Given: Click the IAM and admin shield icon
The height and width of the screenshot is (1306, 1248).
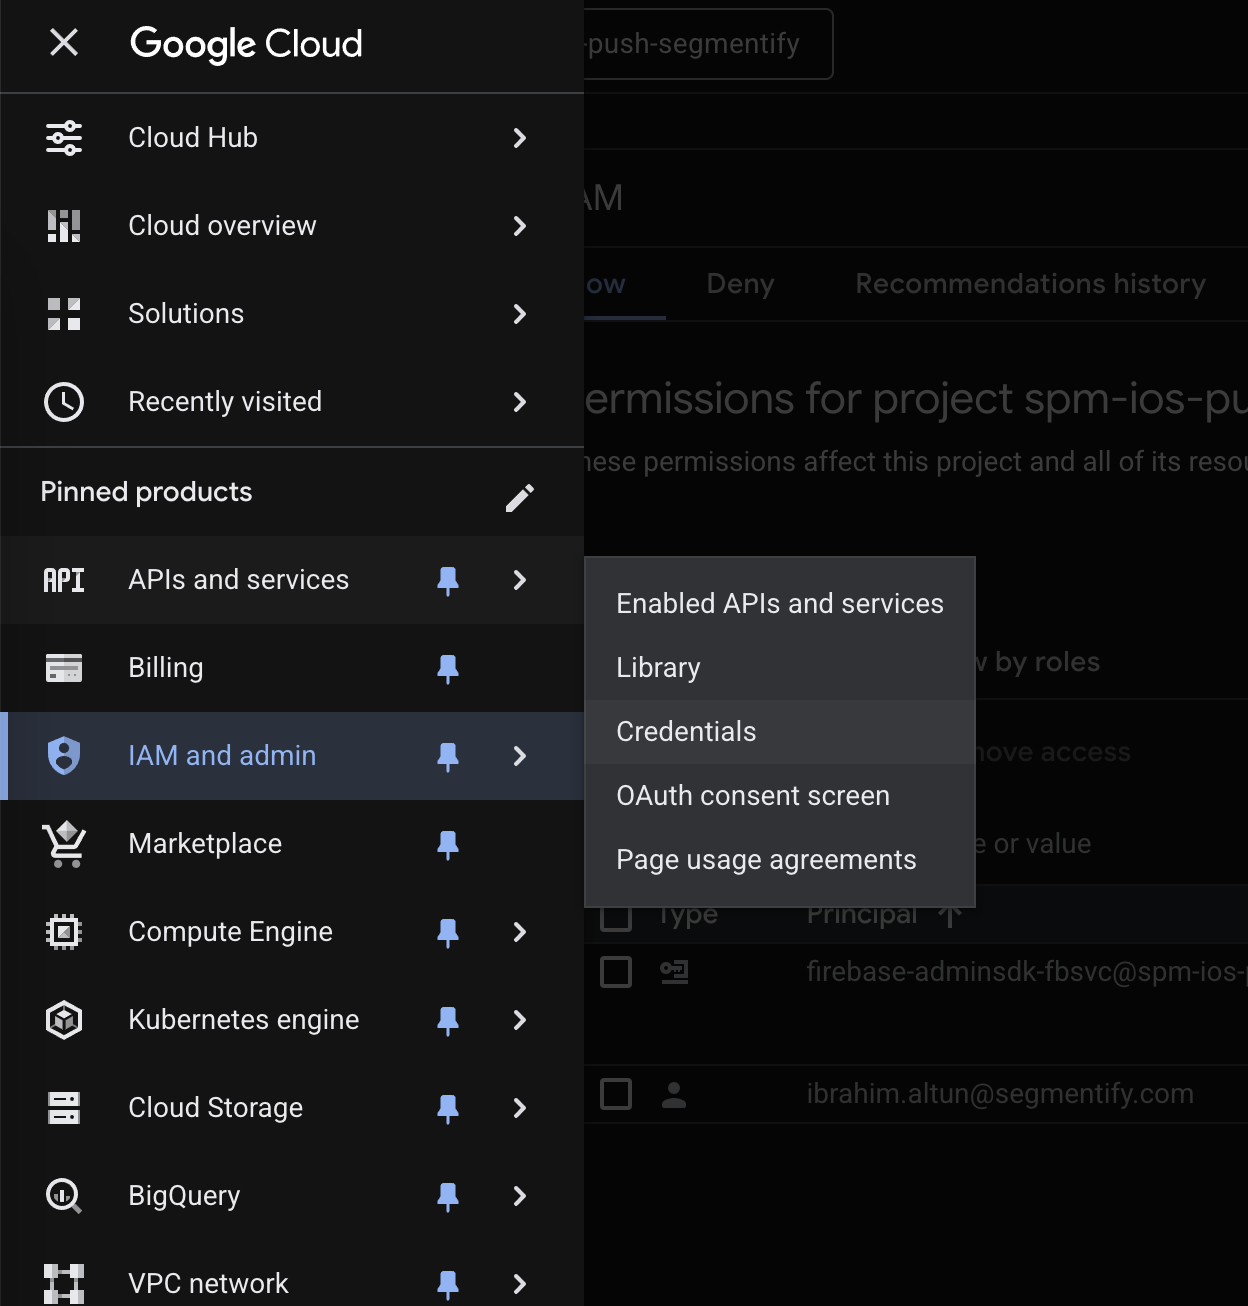Looking at the screenshot, I should [x=64, y=756].
